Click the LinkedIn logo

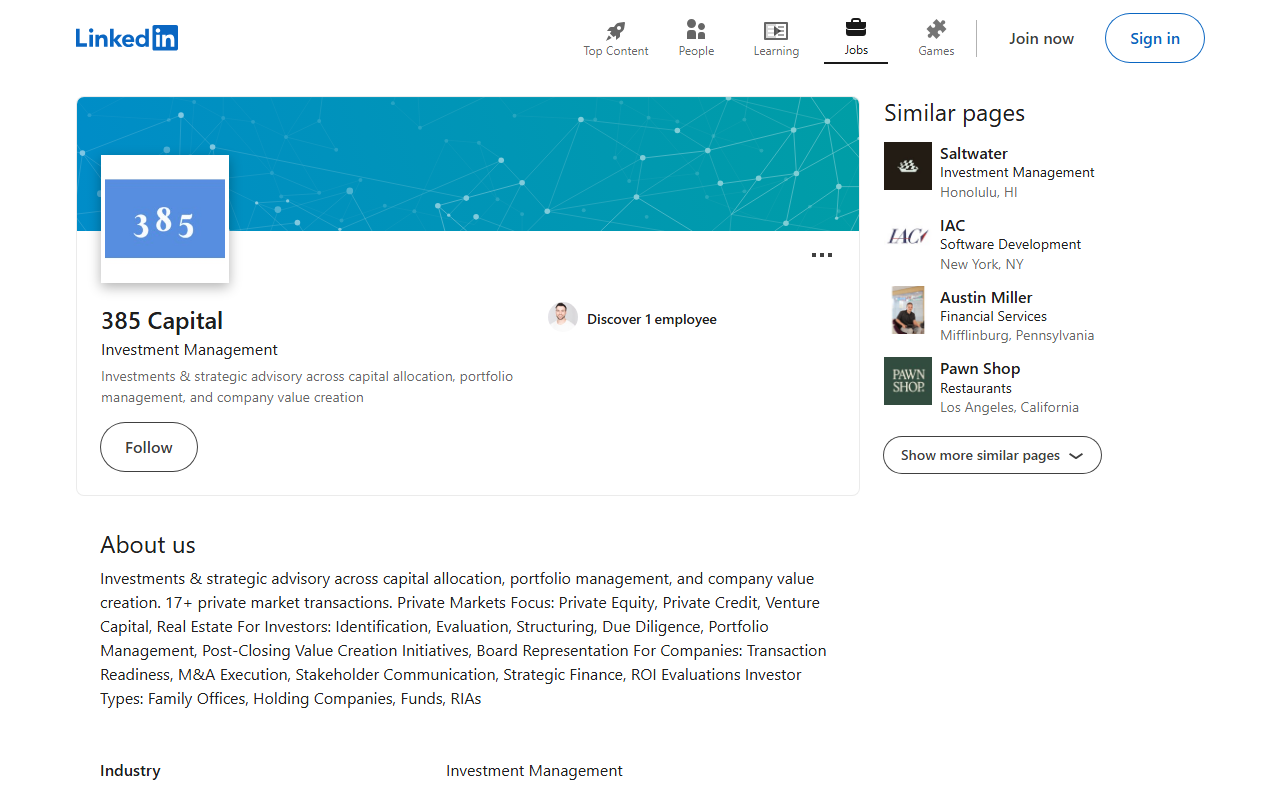pos(127,38)
